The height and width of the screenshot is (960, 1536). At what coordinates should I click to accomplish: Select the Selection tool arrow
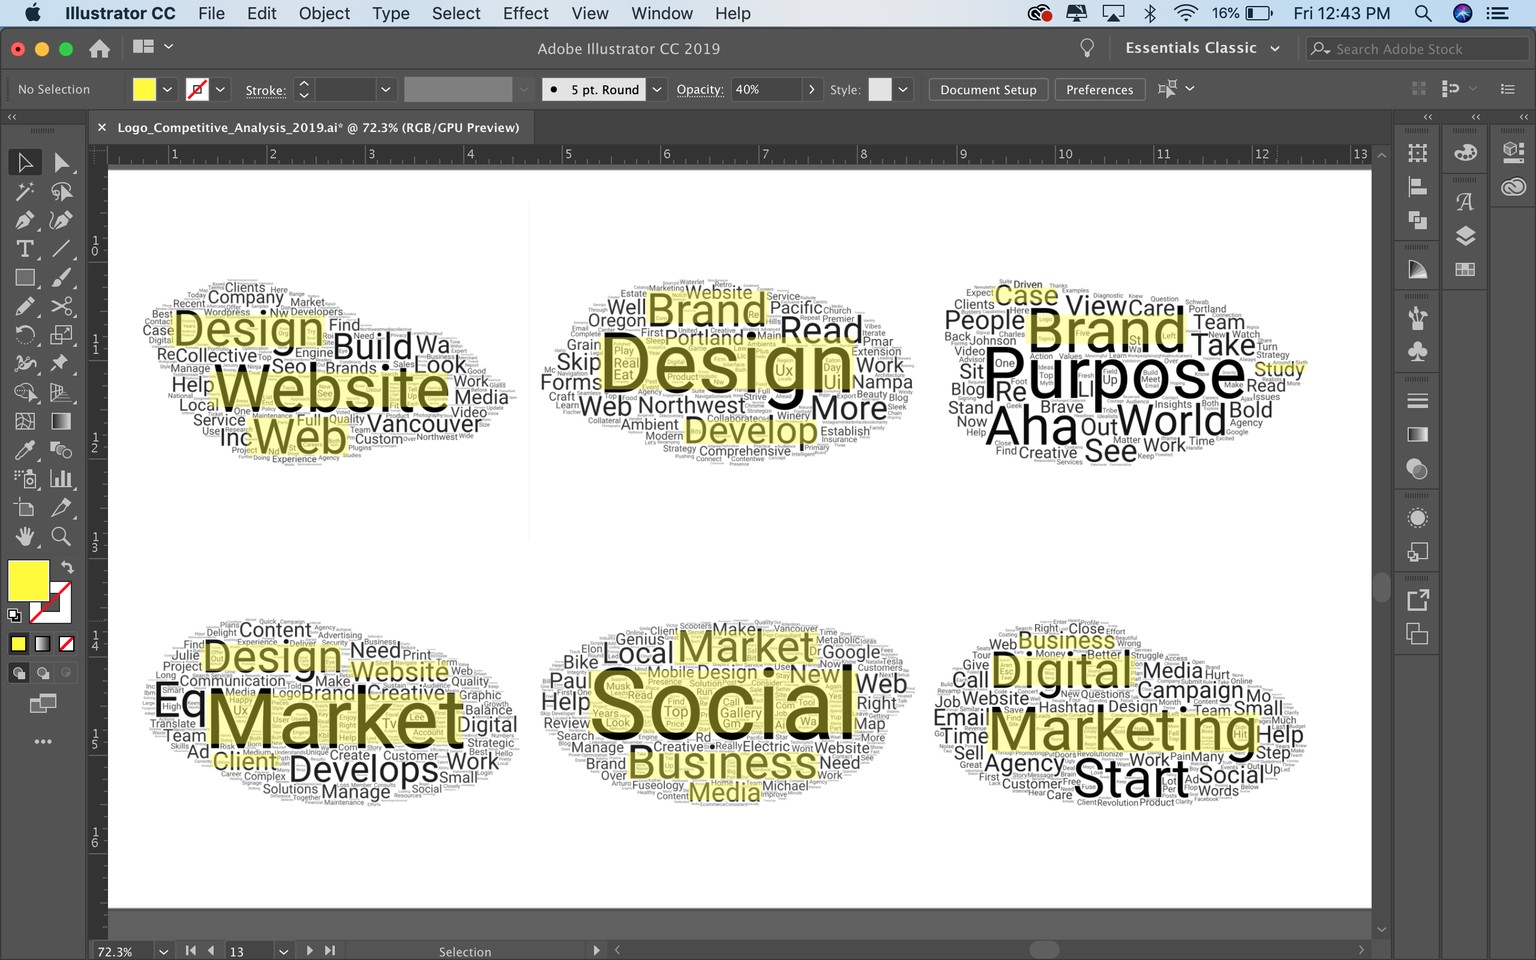click(25, 162)
